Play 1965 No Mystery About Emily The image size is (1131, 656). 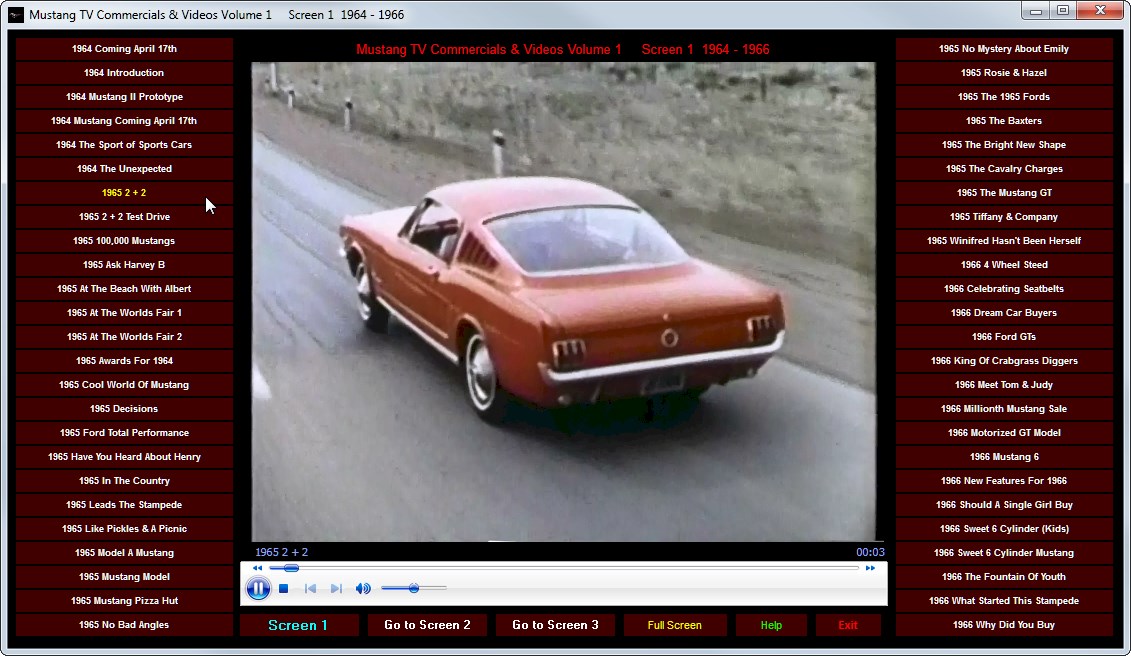(x=1004, y=48)
